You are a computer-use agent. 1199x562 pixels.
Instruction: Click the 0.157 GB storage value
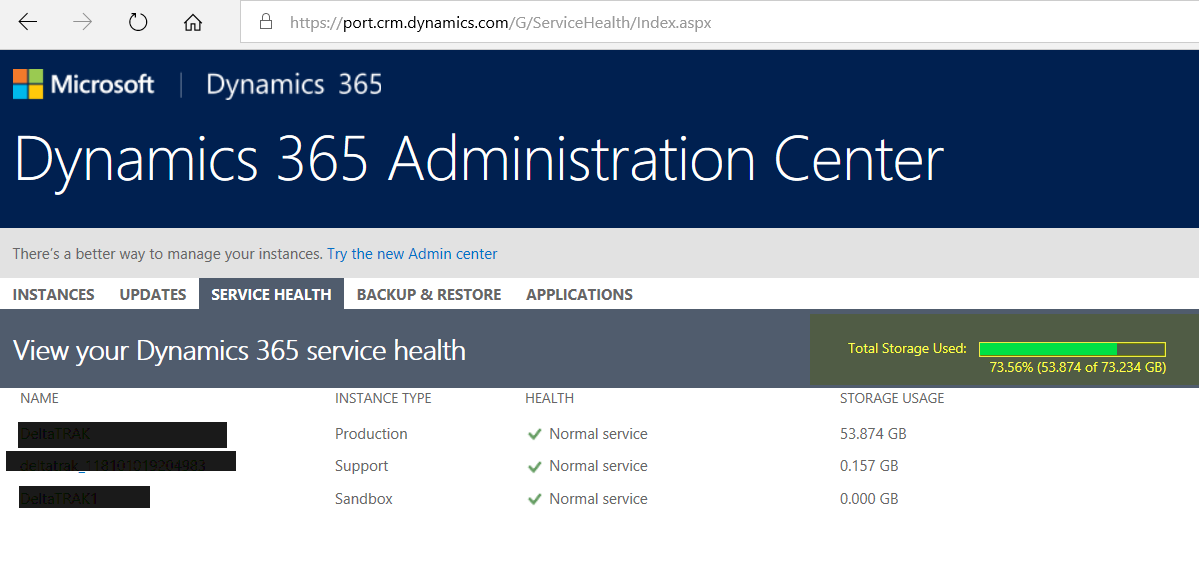pyautogui.click(x=869, y=466)
